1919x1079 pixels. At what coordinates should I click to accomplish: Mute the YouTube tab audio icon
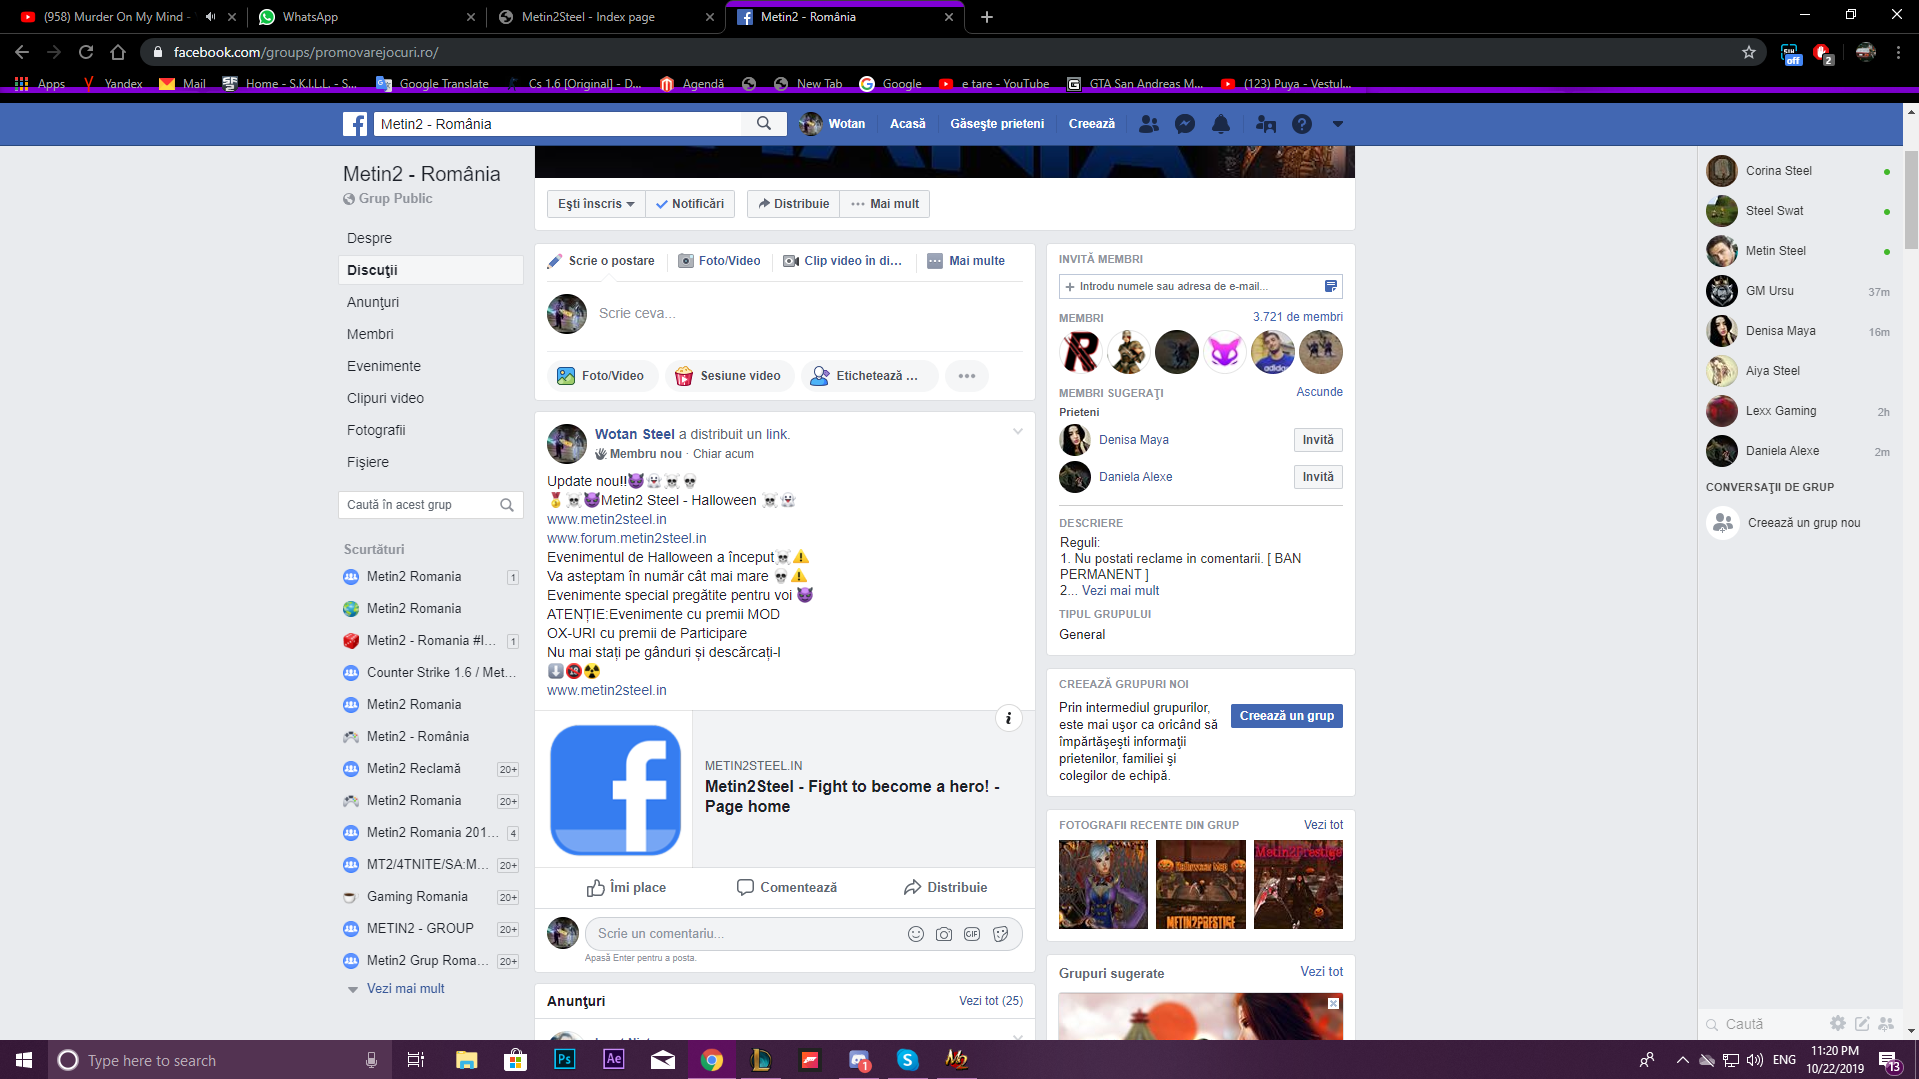pyautogui.click(x=210, y=17)
